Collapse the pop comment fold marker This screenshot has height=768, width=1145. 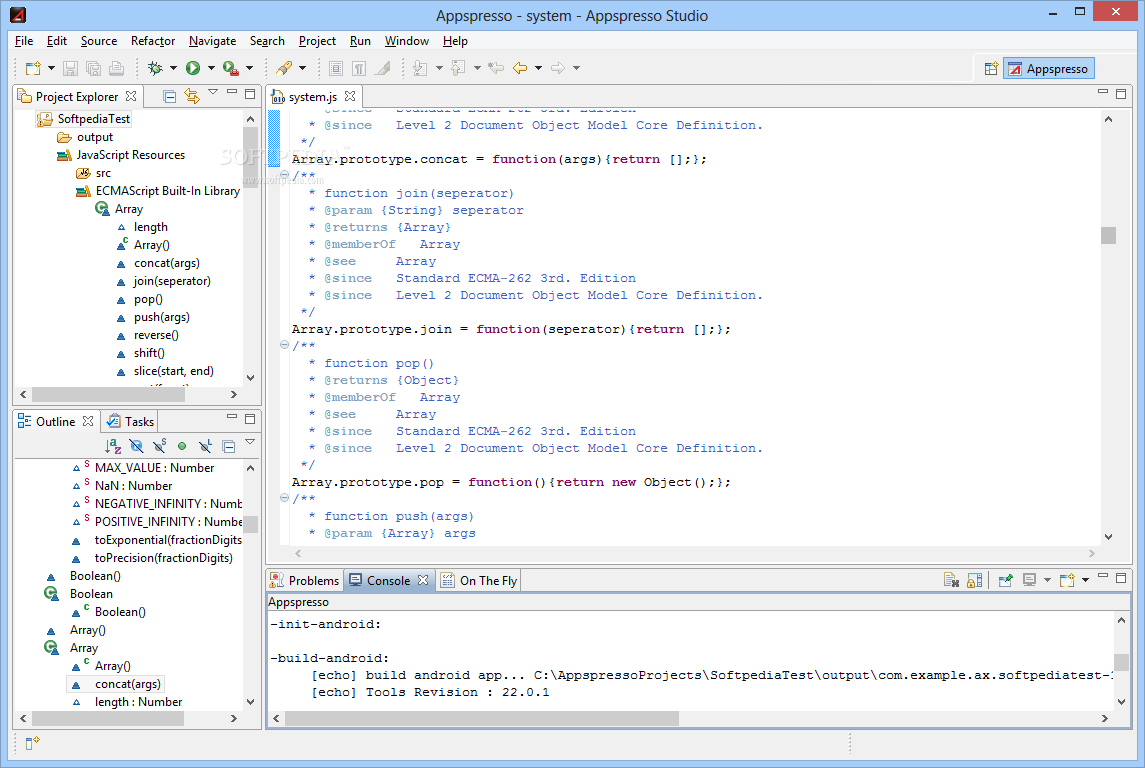[284, 345]
